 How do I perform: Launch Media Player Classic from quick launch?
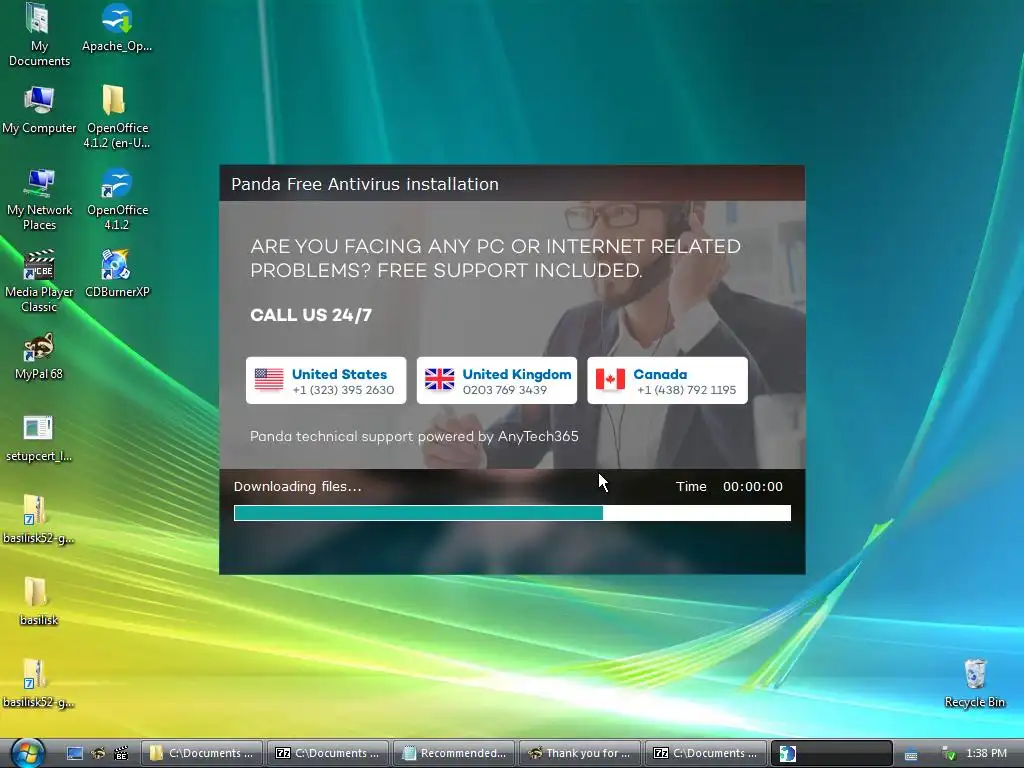coord(121,754)
